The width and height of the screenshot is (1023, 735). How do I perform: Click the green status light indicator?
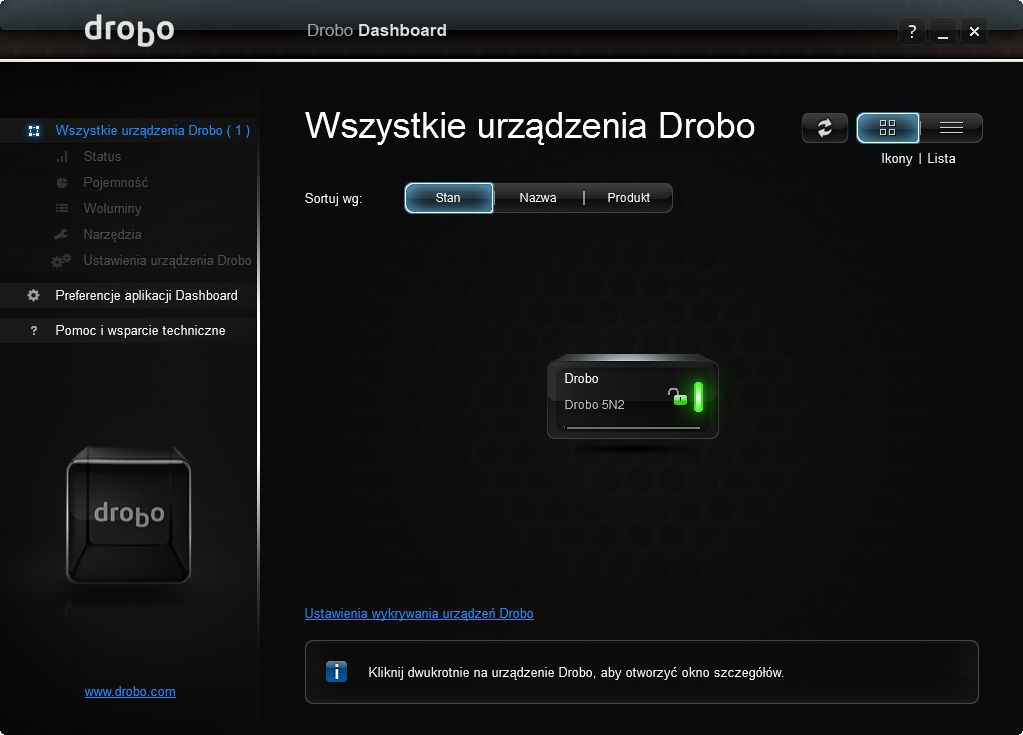click(698, 397)
